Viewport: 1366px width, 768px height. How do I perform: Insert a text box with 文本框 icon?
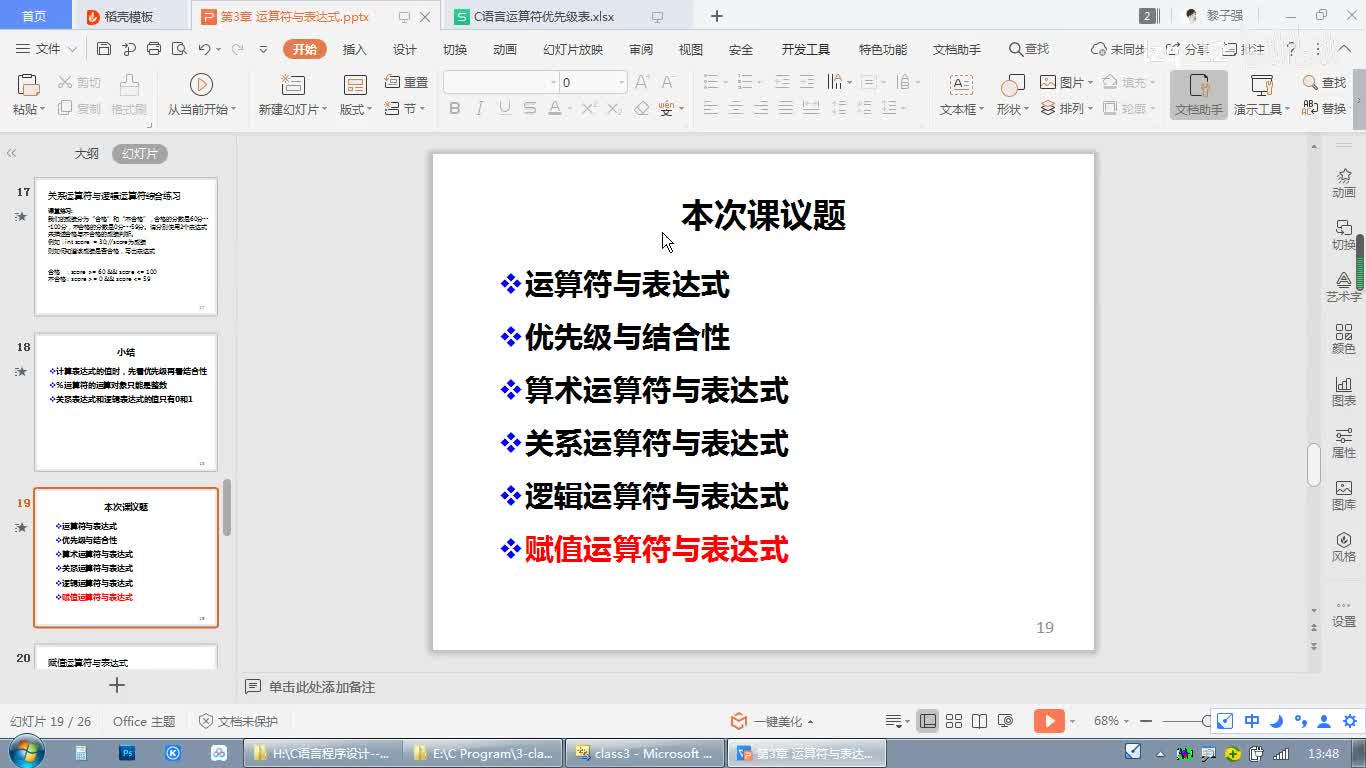[961, 95]
